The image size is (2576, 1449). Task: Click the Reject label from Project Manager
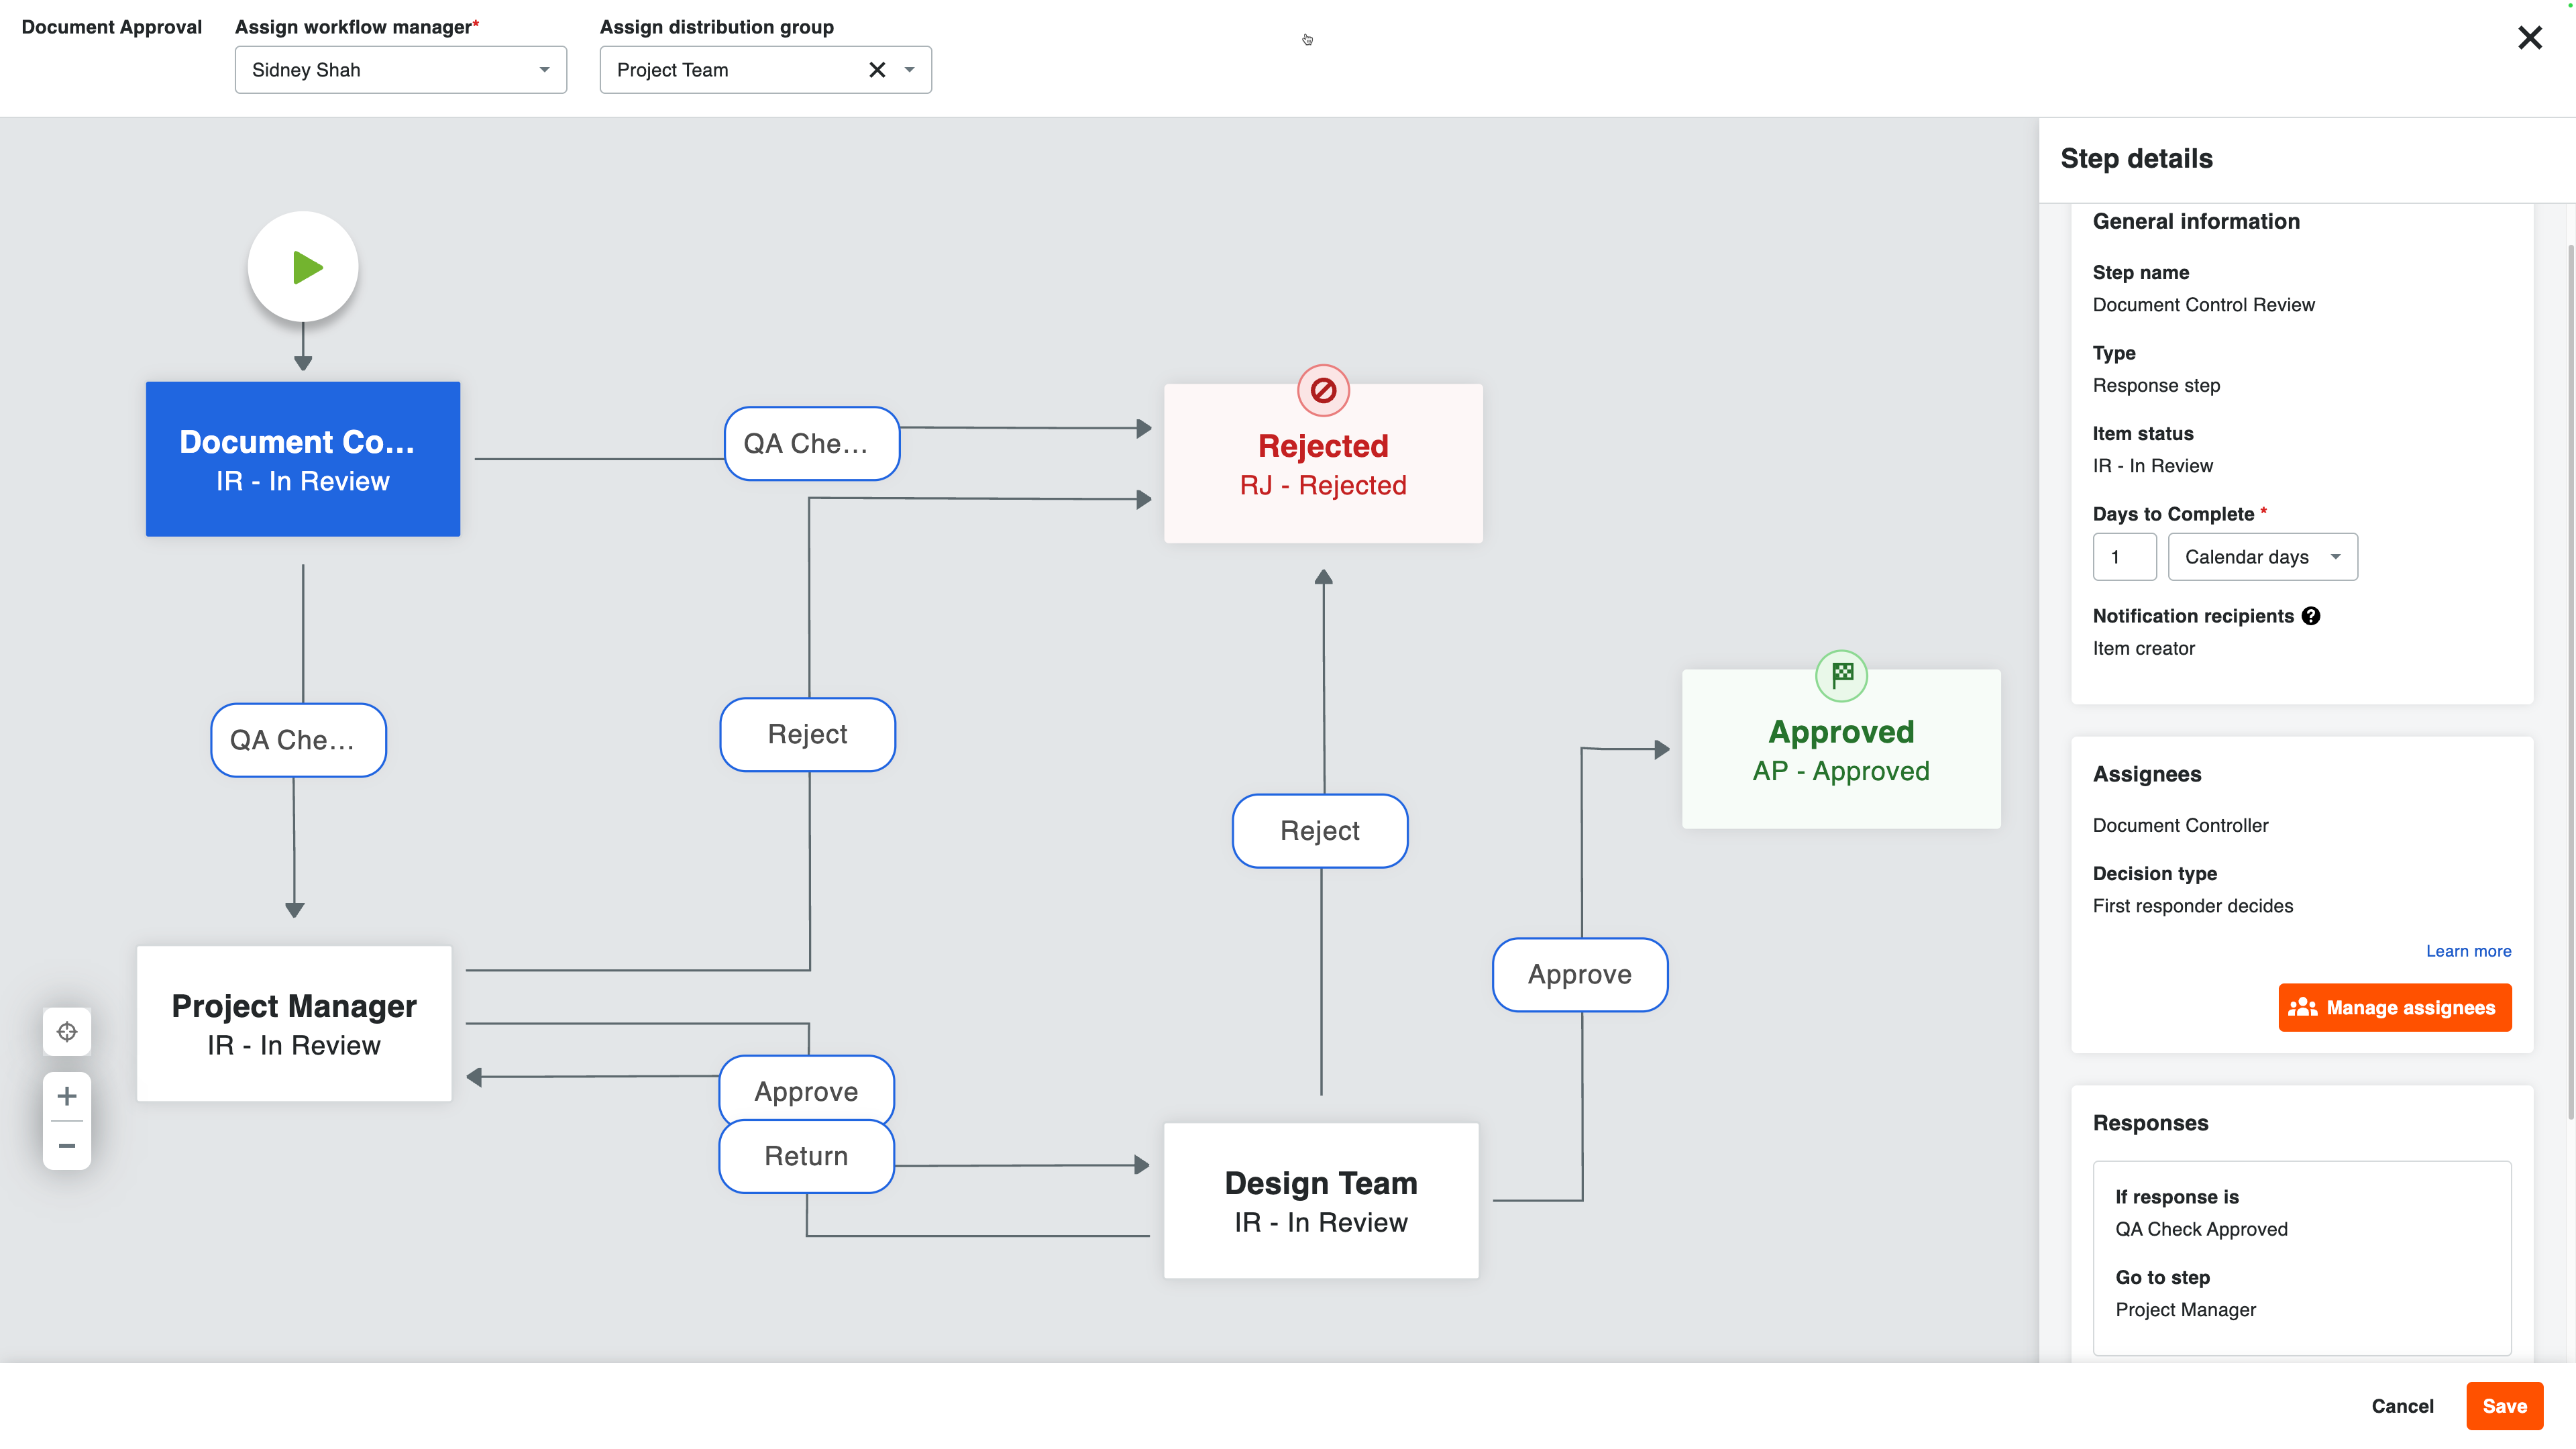807,734
